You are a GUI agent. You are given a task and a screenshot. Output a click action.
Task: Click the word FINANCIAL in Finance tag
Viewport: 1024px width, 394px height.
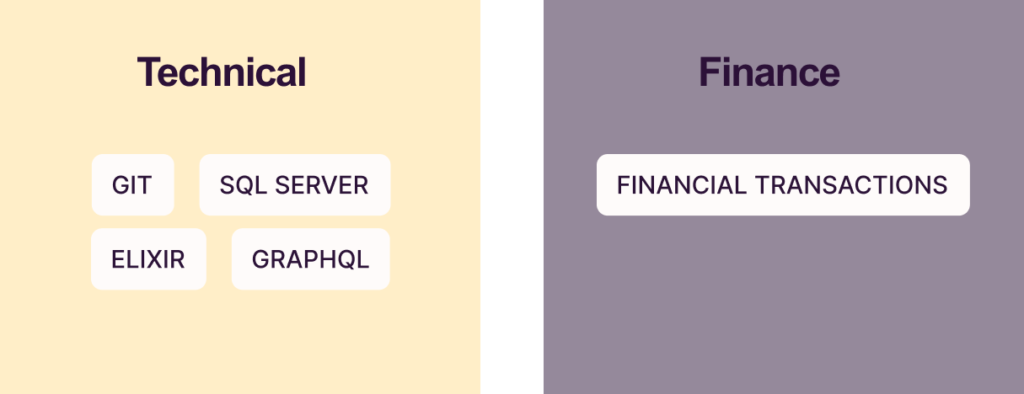681,186
